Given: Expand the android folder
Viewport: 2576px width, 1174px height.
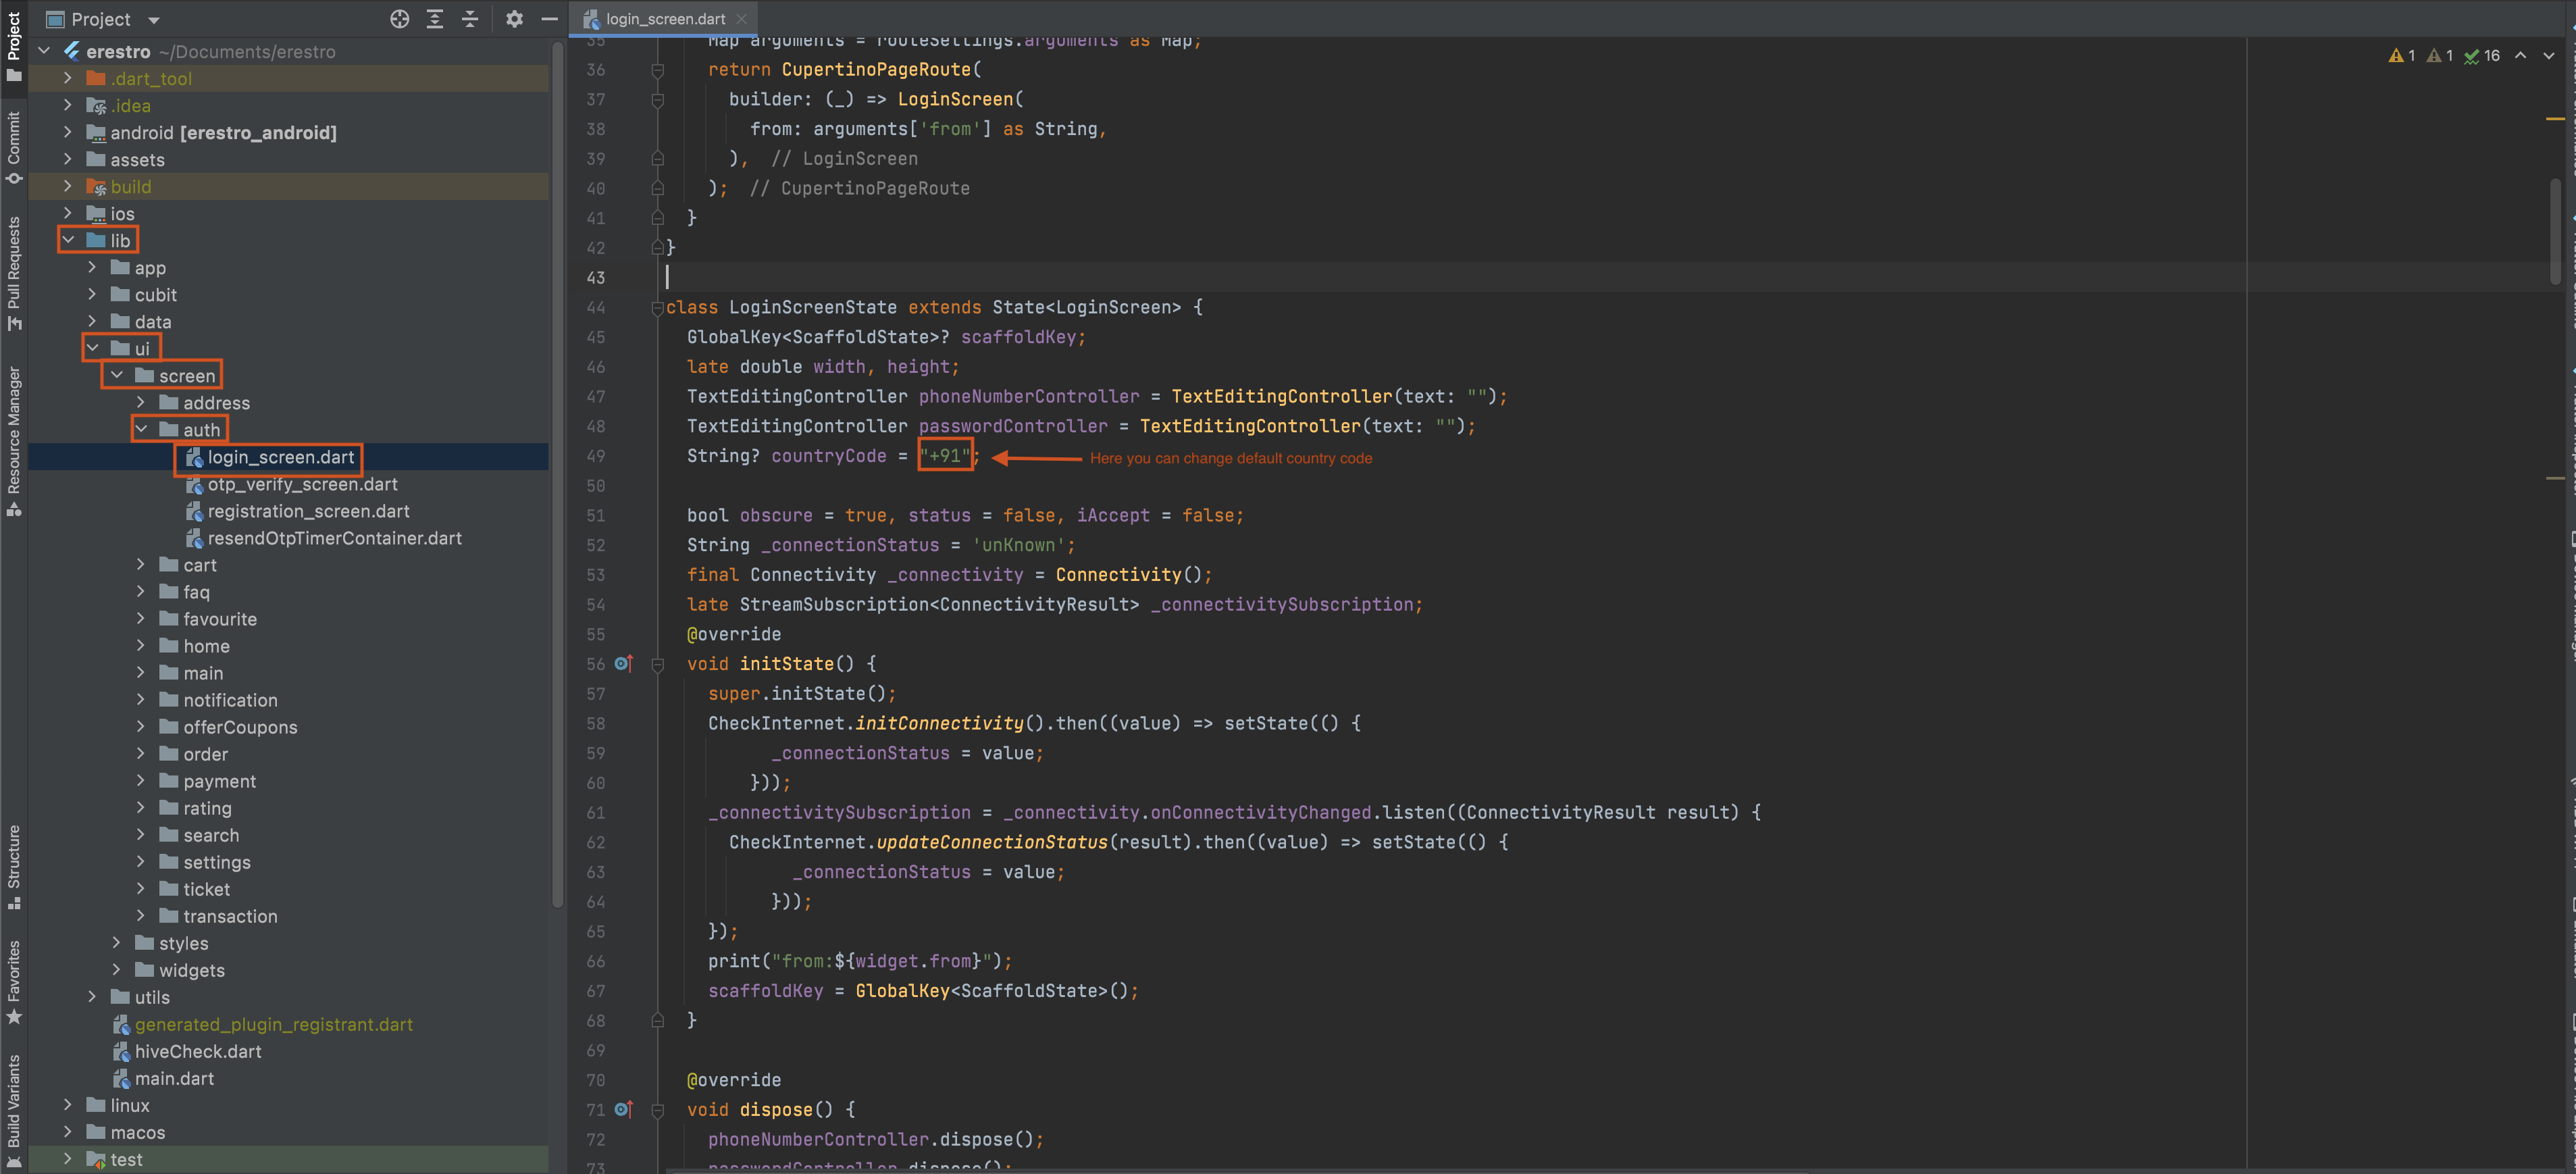Looking at the screenshot, I should (68, 132).
